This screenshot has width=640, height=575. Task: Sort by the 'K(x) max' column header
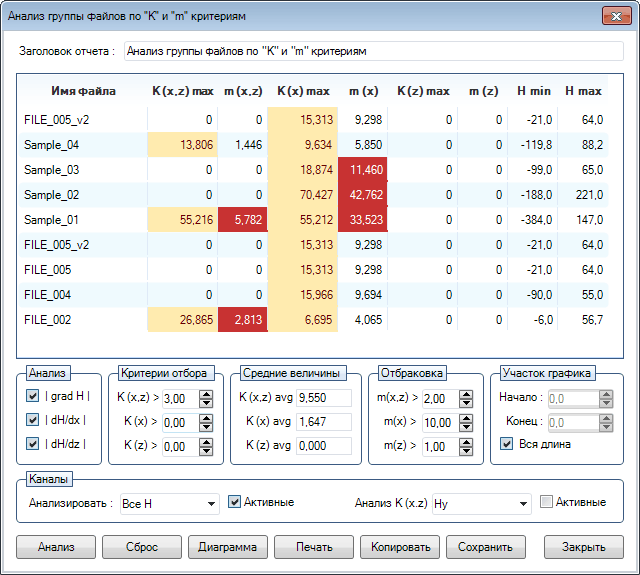click(303, 92)
